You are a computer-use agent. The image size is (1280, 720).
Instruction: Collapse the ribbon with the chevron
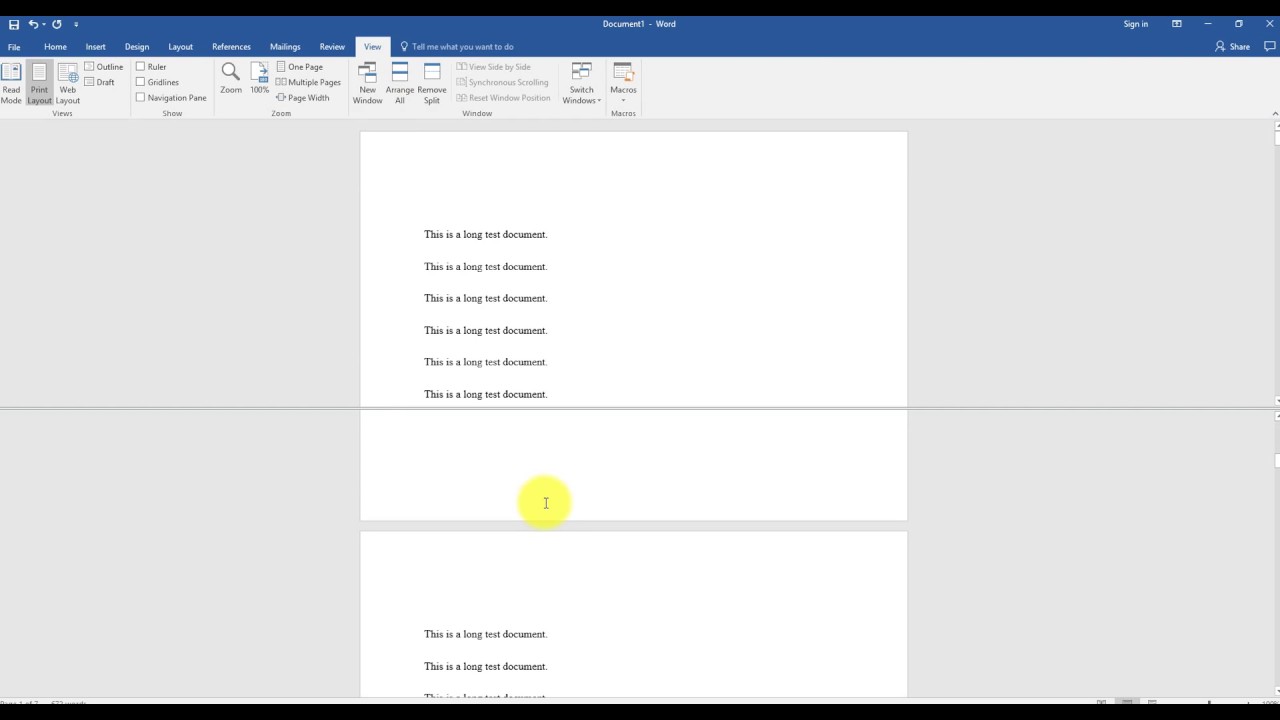point(1274,114)
